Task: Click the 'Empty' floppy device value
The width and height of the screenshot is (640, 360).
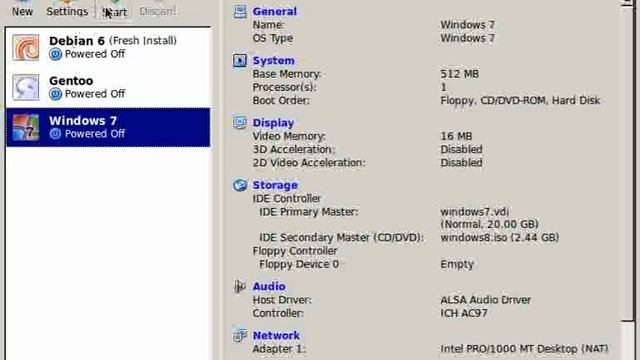Action: 457,264
